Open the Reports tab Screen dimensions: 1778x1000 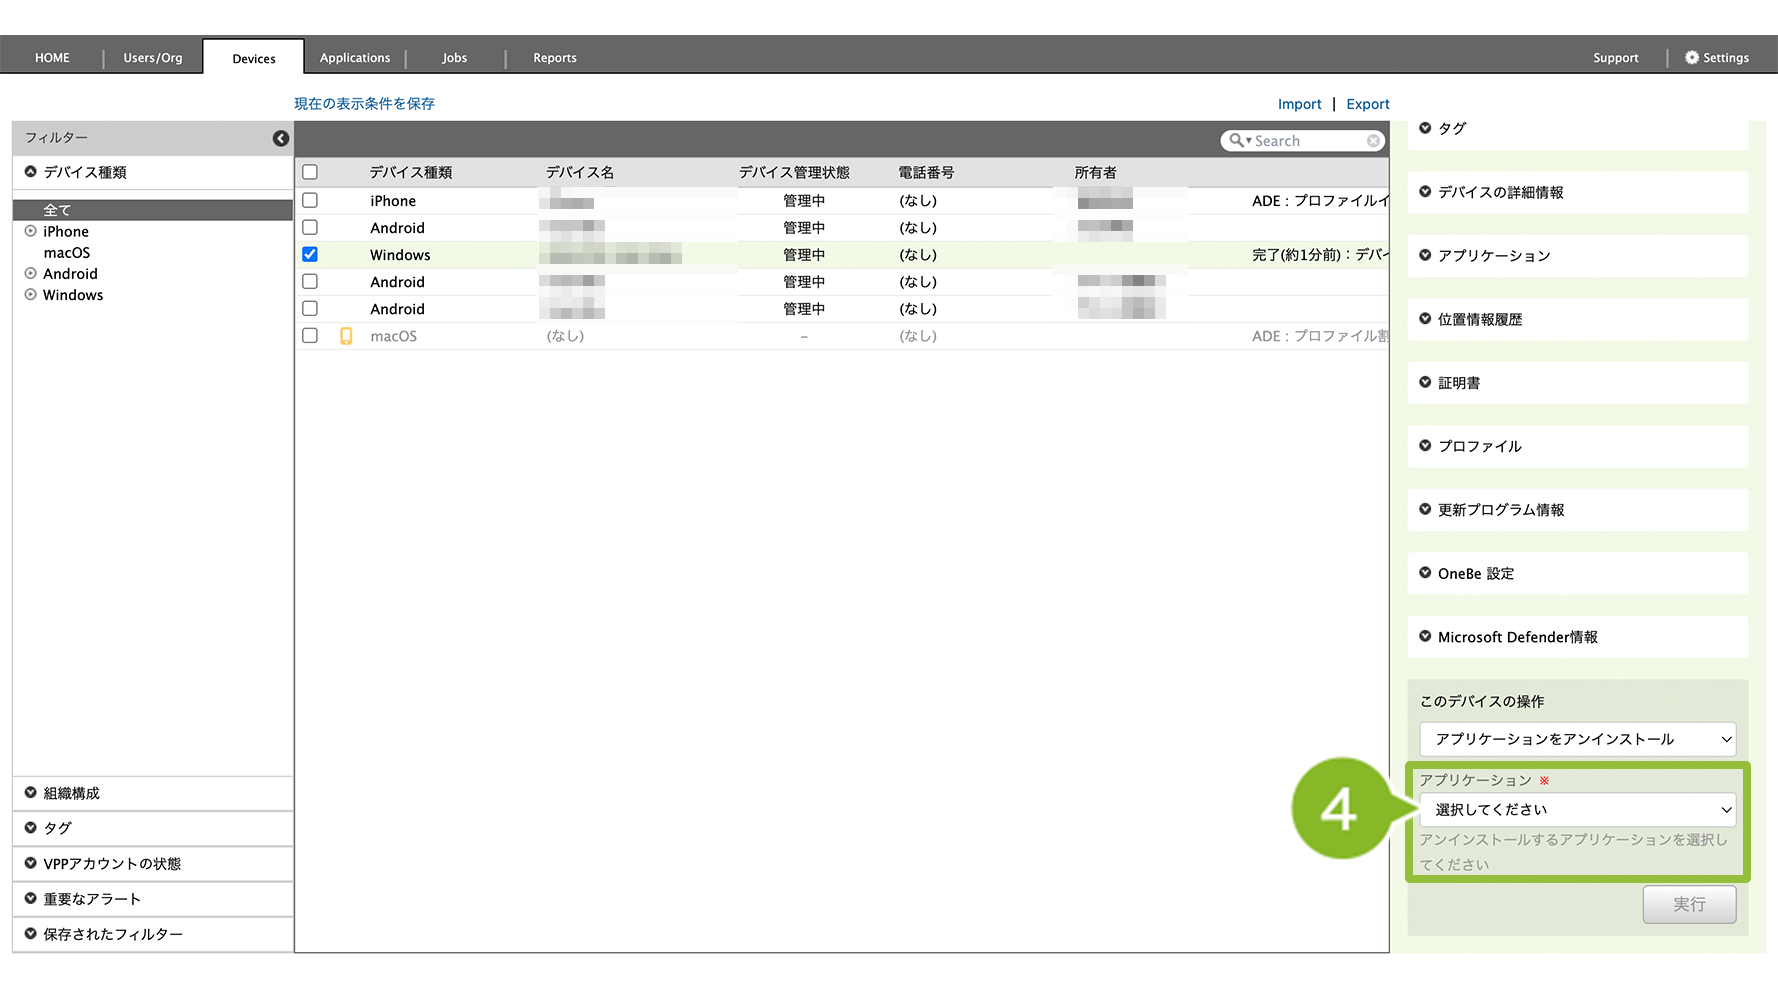coord(555,58)
